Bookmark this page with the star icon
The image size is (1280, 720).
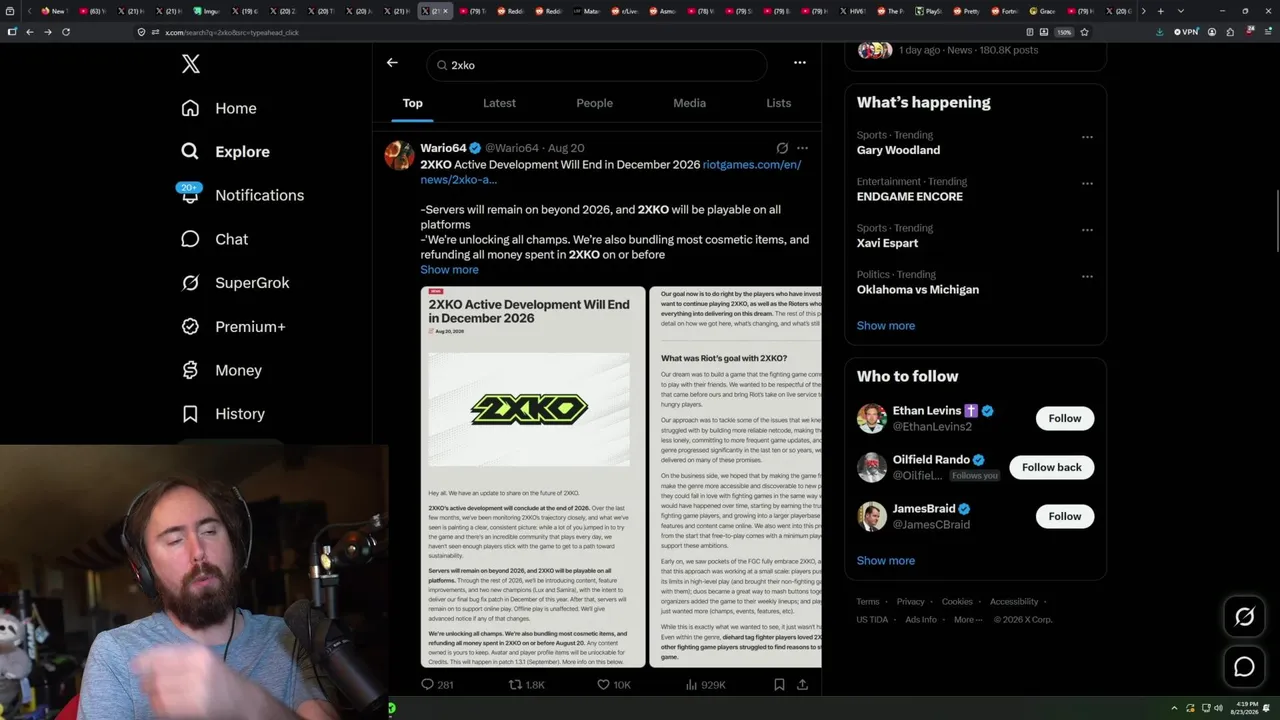(x=1084, y=32)
